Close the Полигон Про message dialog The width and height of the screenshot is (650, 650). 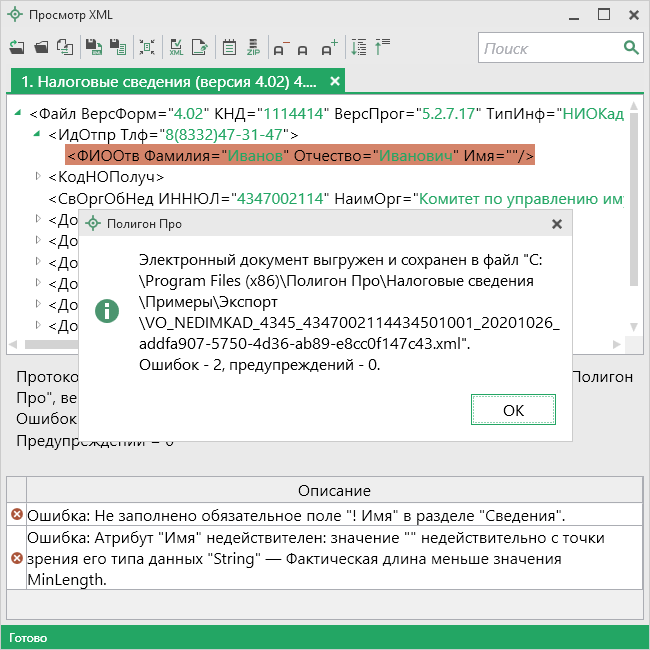[x=557, y=224]
